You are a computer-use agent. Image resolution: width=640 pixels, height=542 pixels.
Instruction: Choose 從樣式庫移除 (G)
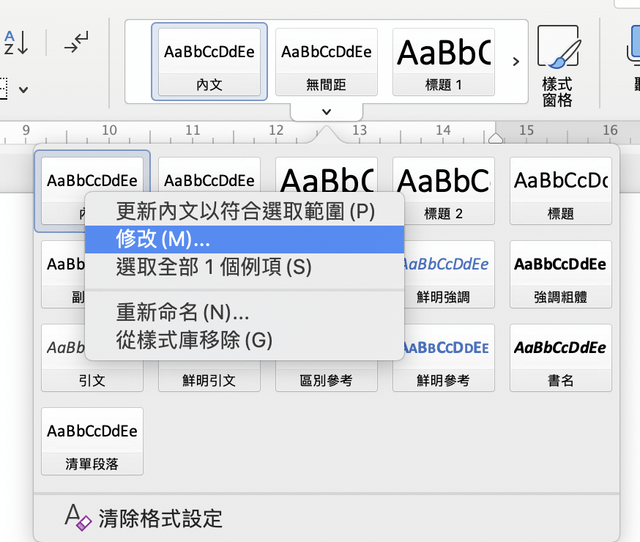click(244, 340)
